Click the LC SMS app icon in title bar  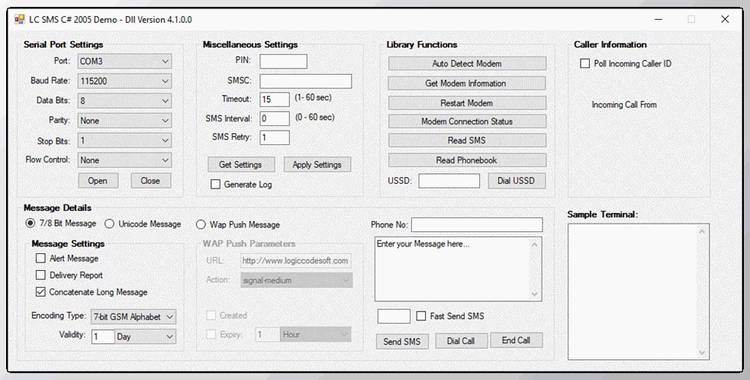(x=20, y=20)
